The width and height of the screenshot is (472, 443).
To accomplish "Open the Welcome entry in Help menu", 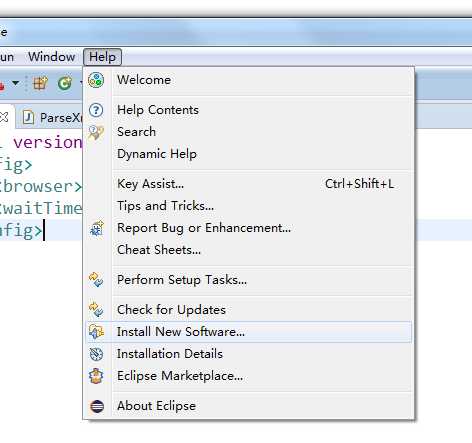I will click(x=248, y=80).
